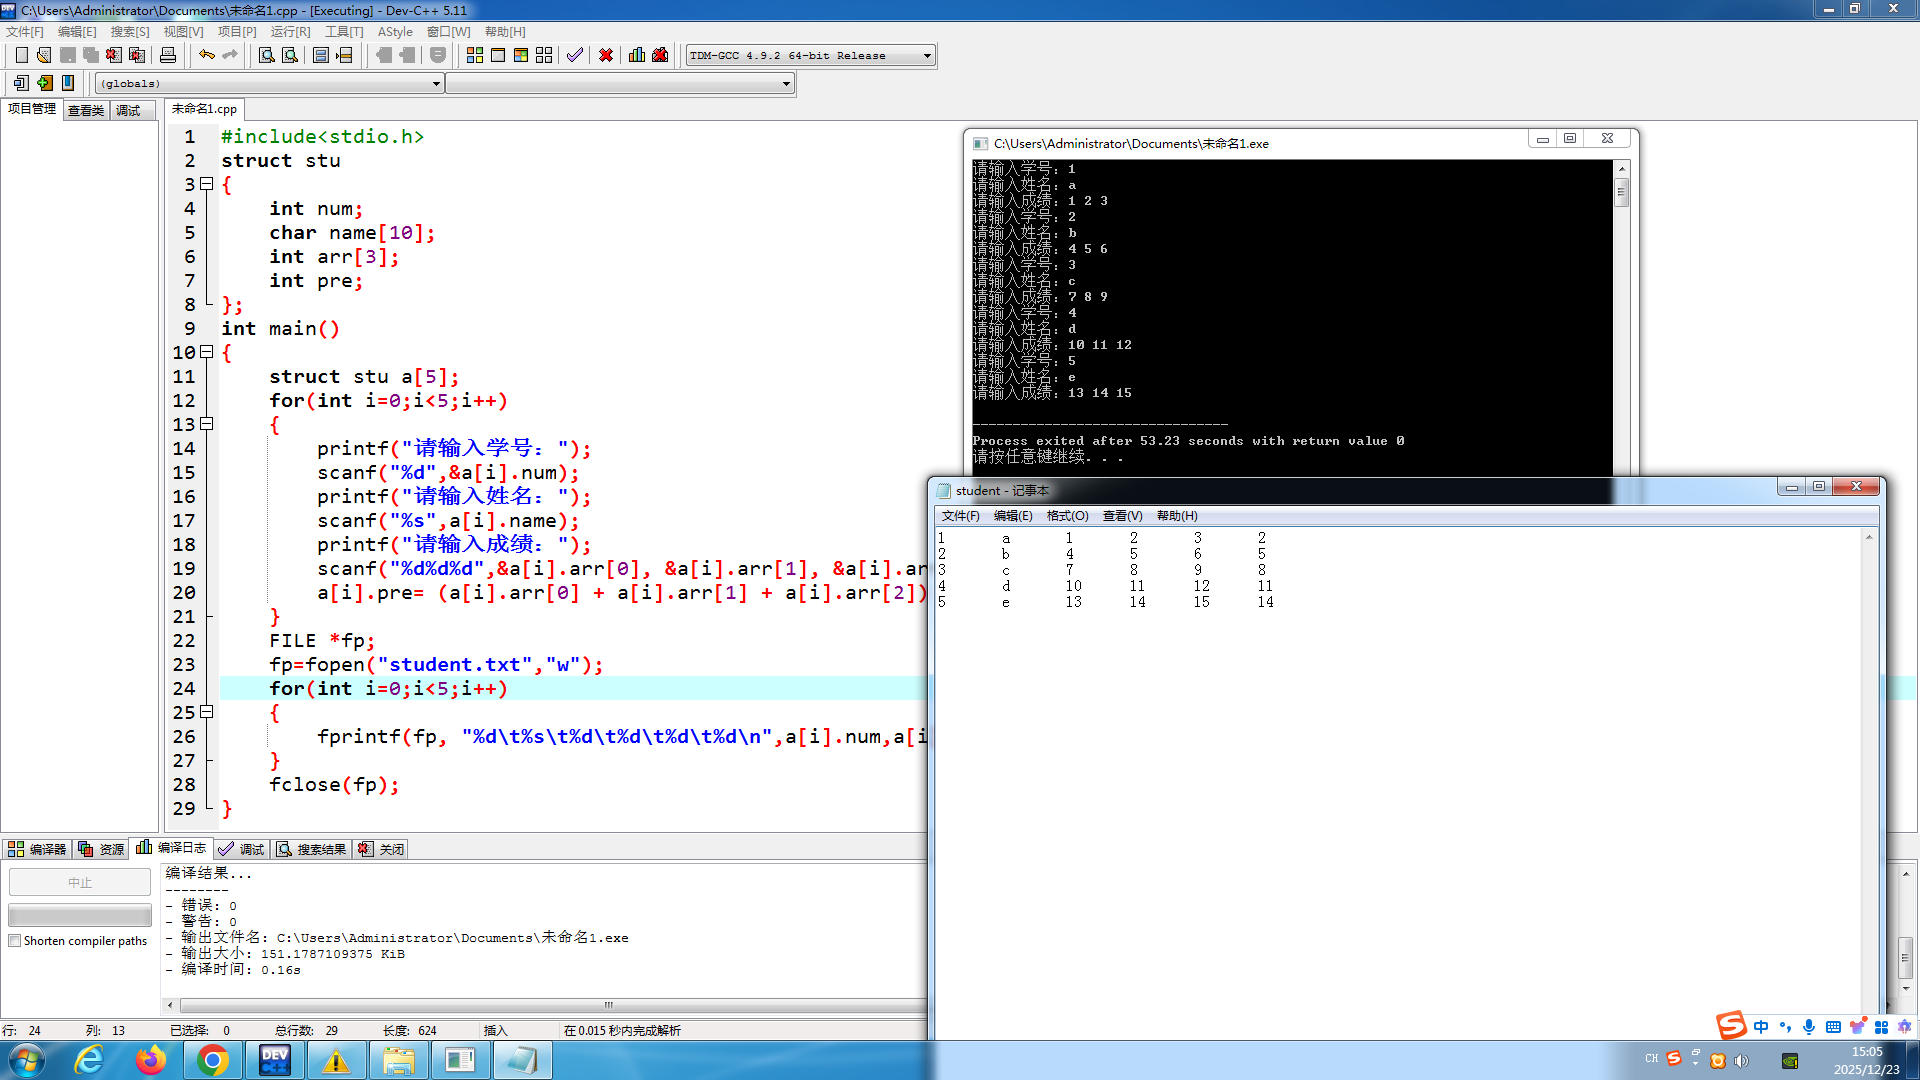Image resolution: width=1920 pixels, height=1080 pixels.
Task: Click the Undo arrow icon
Action: pyautogui.click(x=206, y=55)
